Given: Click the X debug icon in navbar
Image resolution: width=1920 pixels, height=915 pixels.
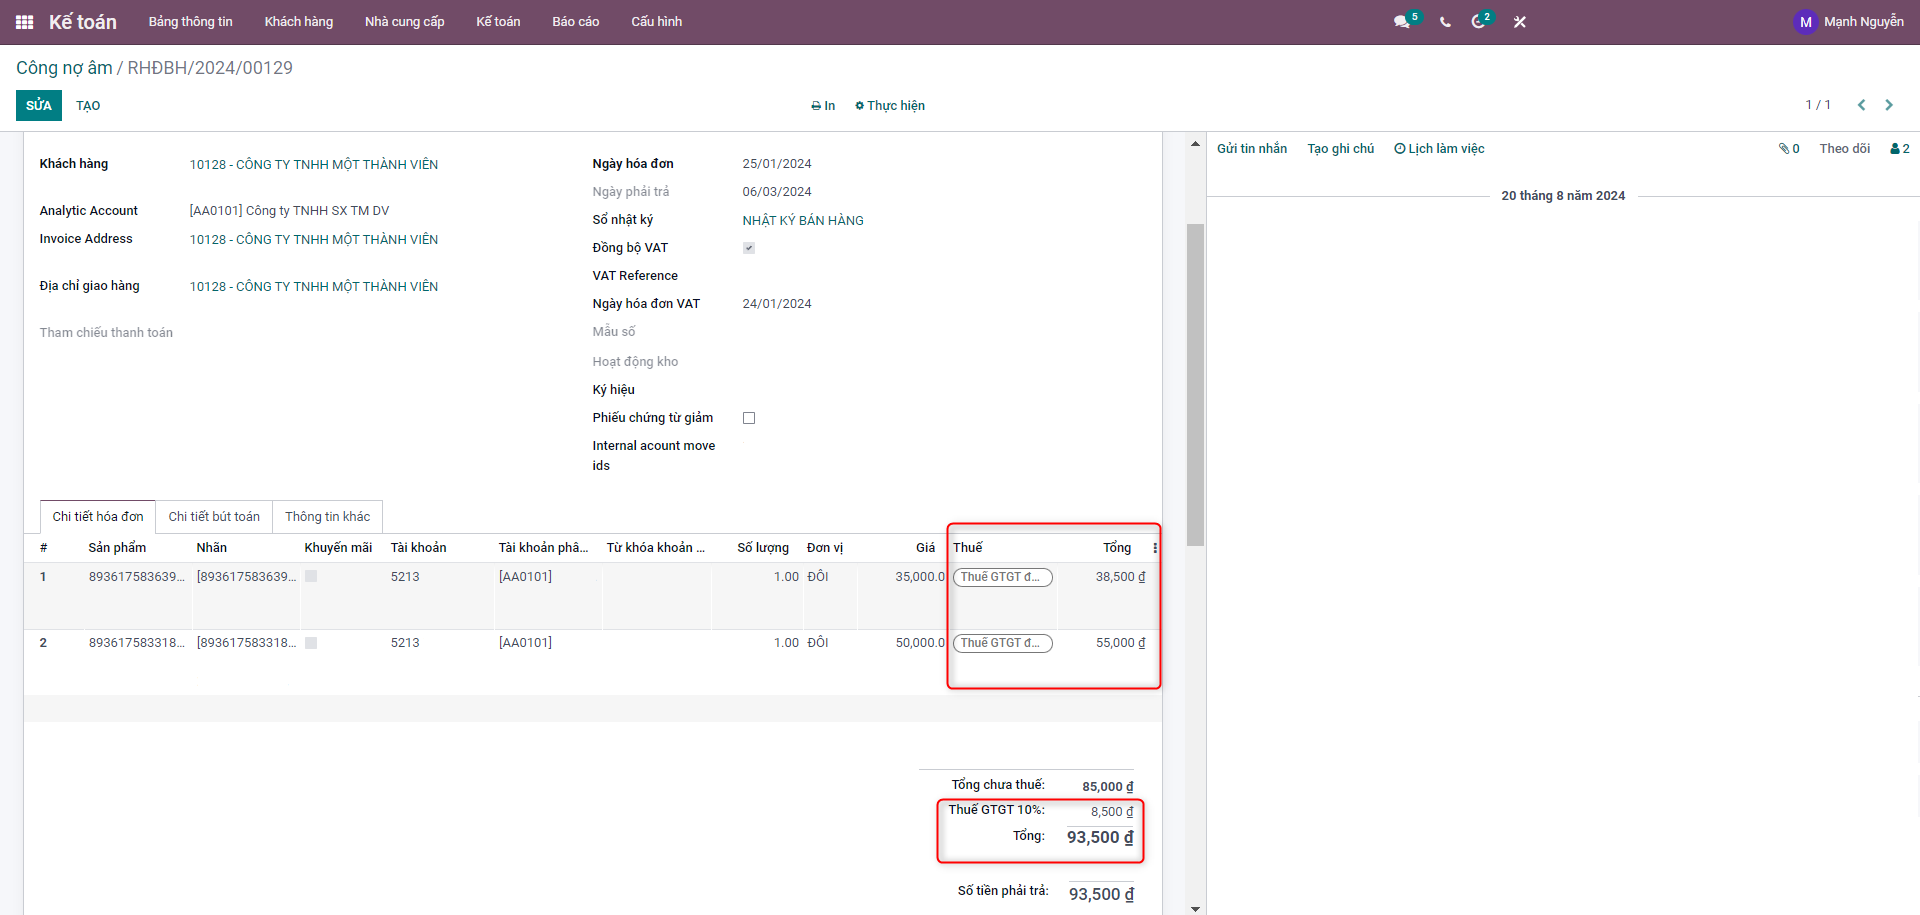Looking at the screenshot, I should tap(1519, 22).
